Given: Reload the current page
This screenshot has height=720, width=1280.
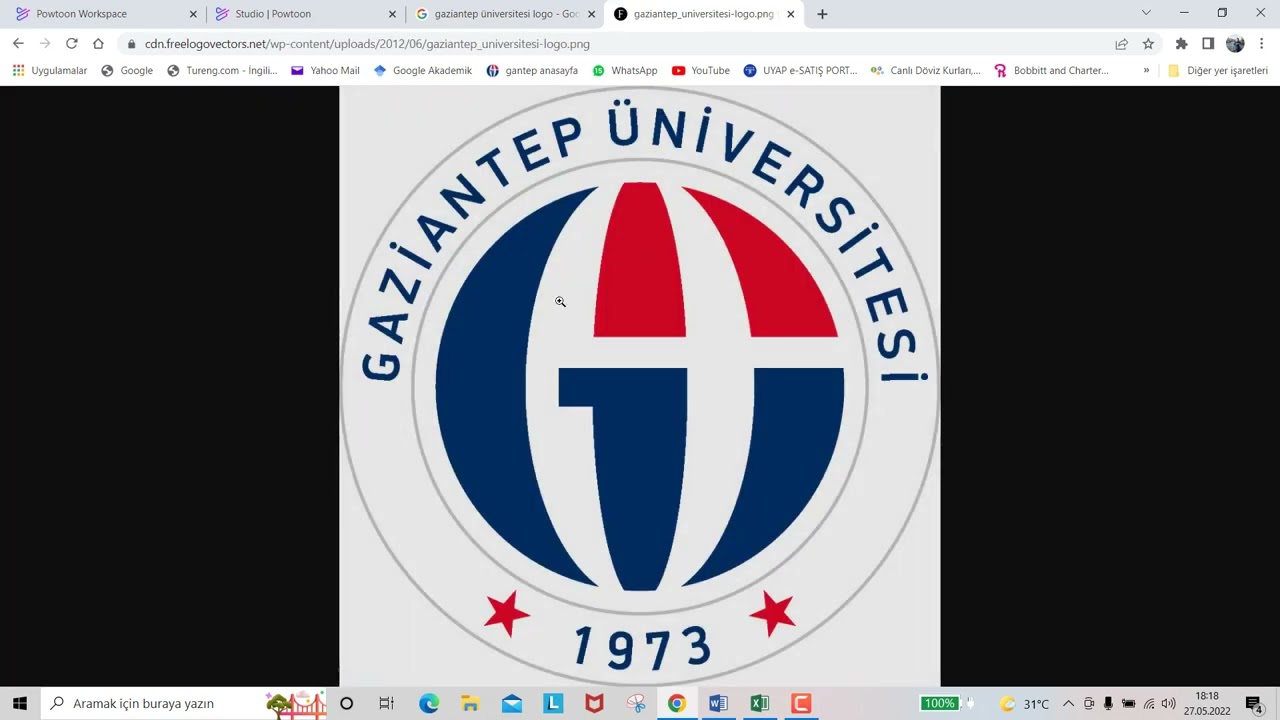Looking at the screenshot, I should pos(71,44).
